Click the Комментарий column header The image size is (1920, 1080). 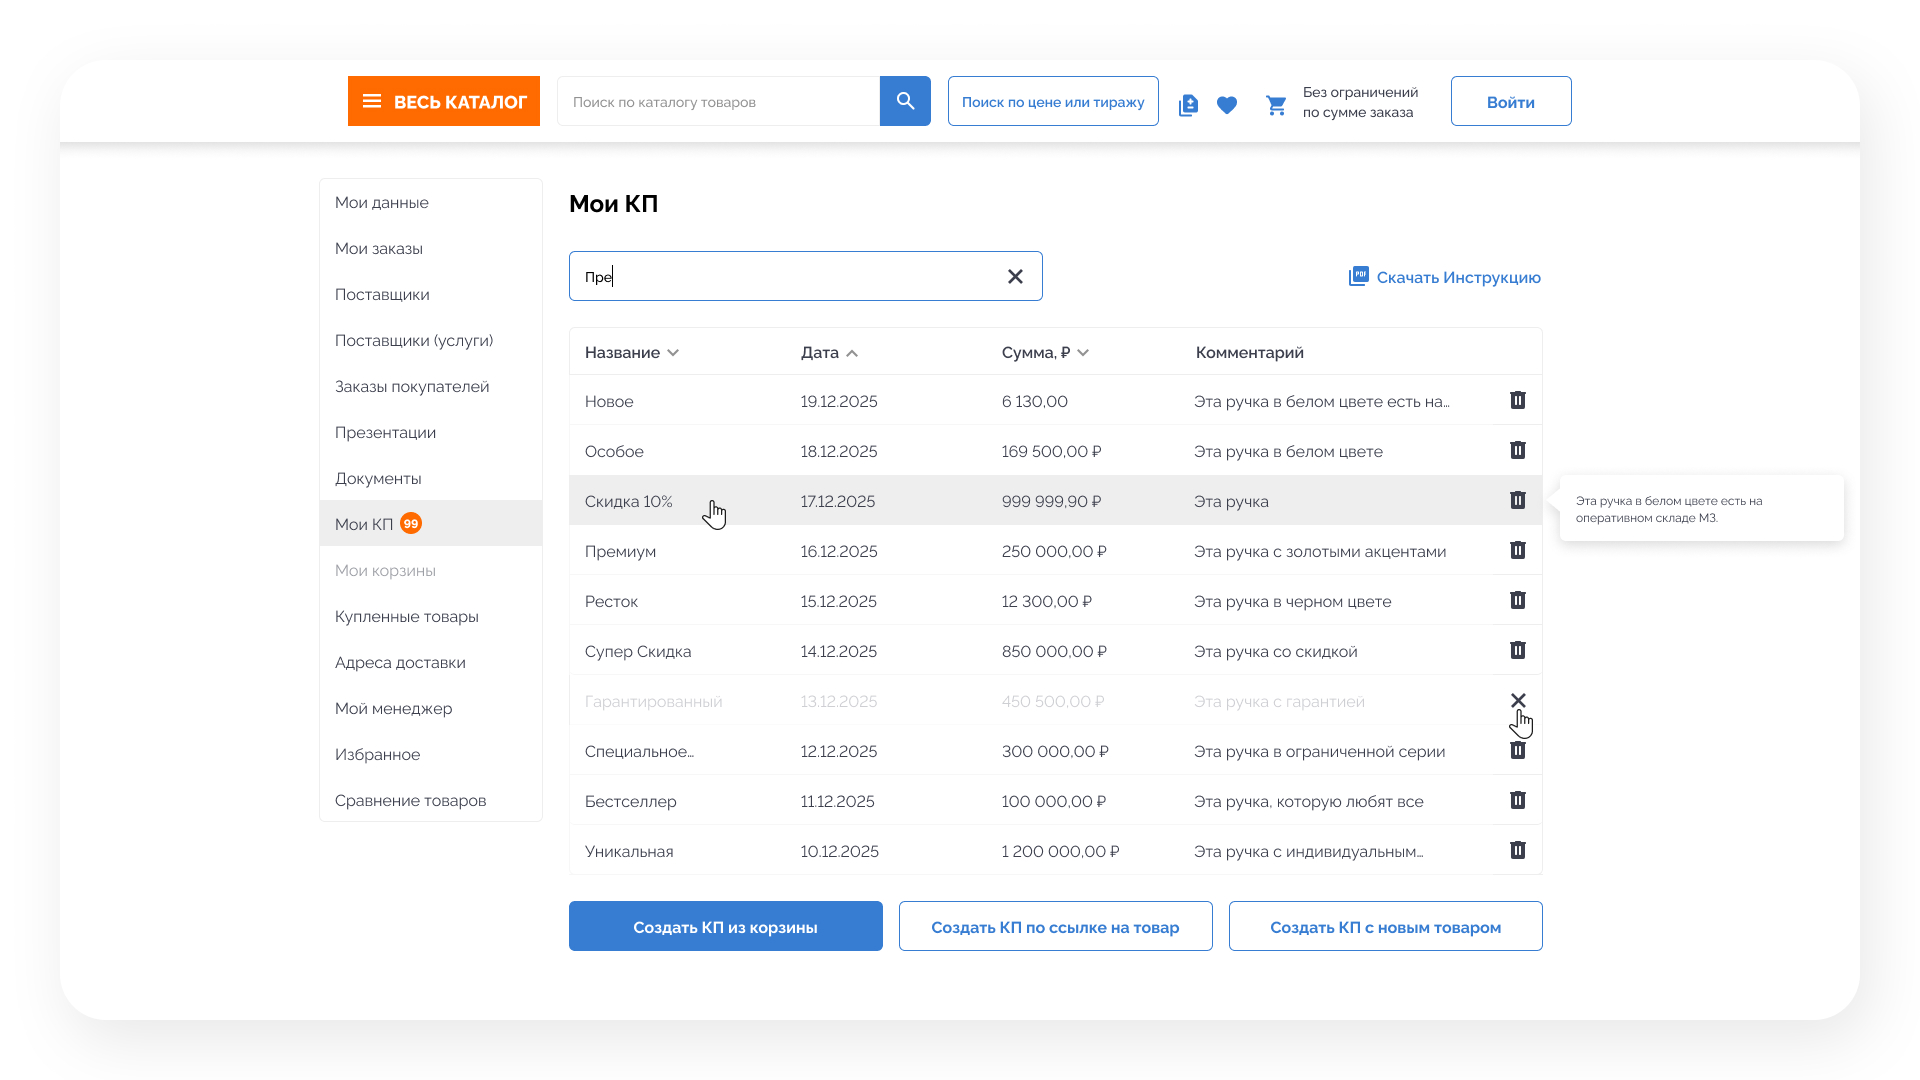click(x=1250, y=352)
